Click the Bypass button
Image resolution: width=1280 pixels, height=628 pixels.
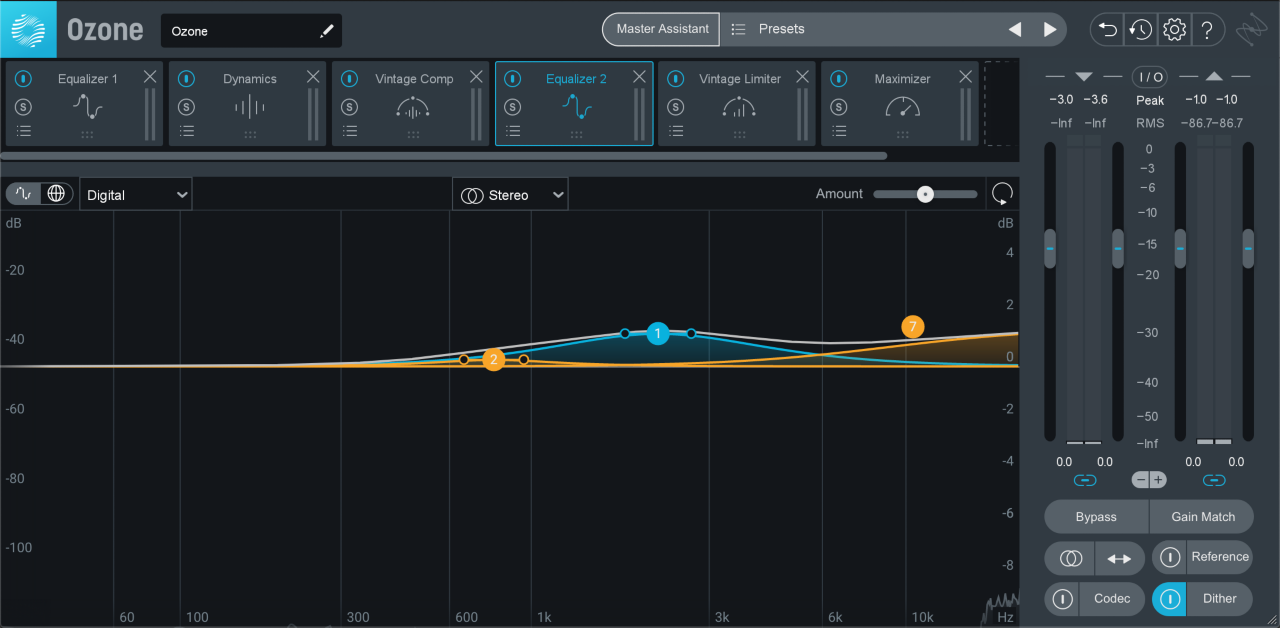(1096, 517)
